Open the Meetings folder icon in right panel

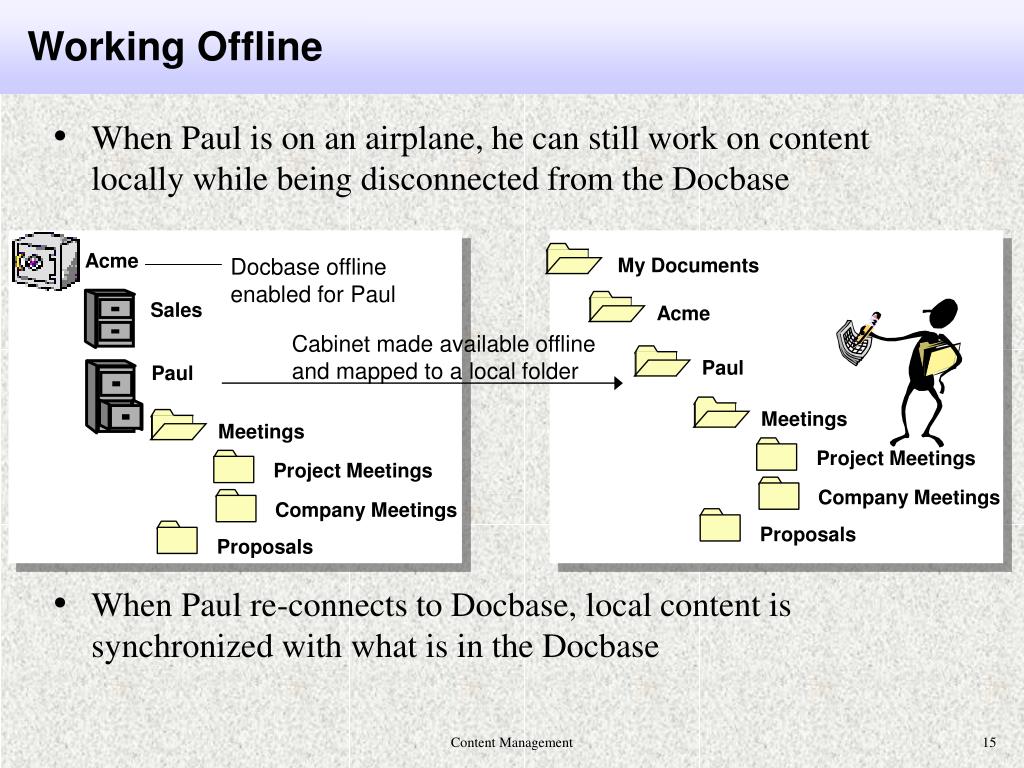721,413
